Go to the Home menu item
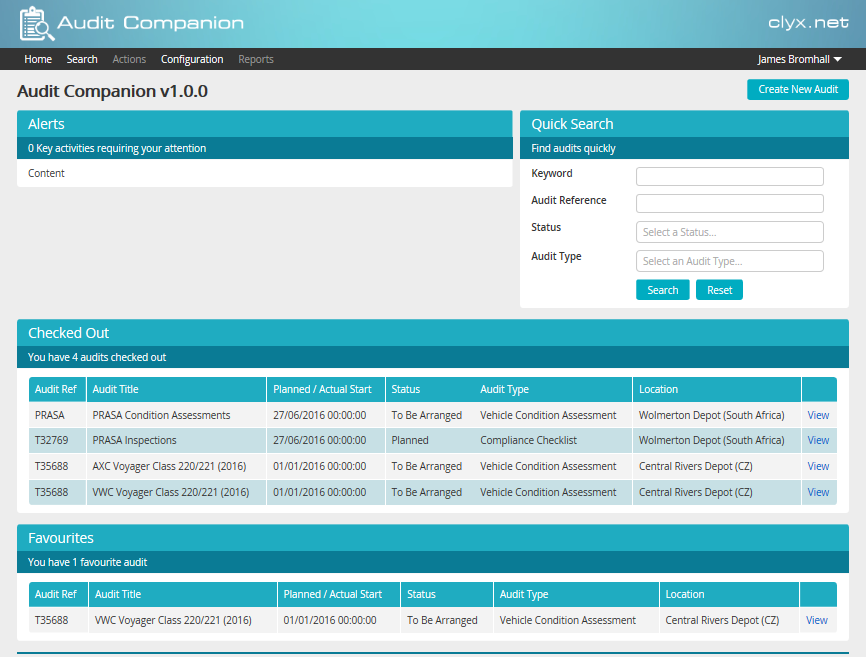Image resolution: width=866 pixels, height=657 pixels. pyautogui.click(x=38, y=59)
